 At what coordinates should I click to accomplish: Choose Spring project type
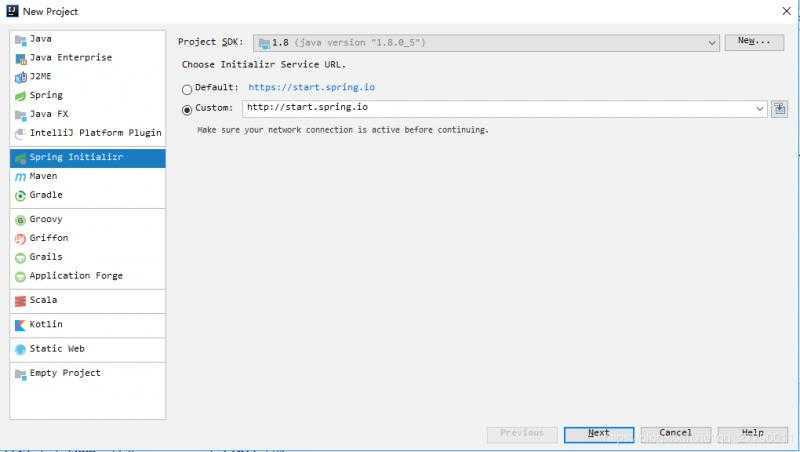tap(88, 95)
